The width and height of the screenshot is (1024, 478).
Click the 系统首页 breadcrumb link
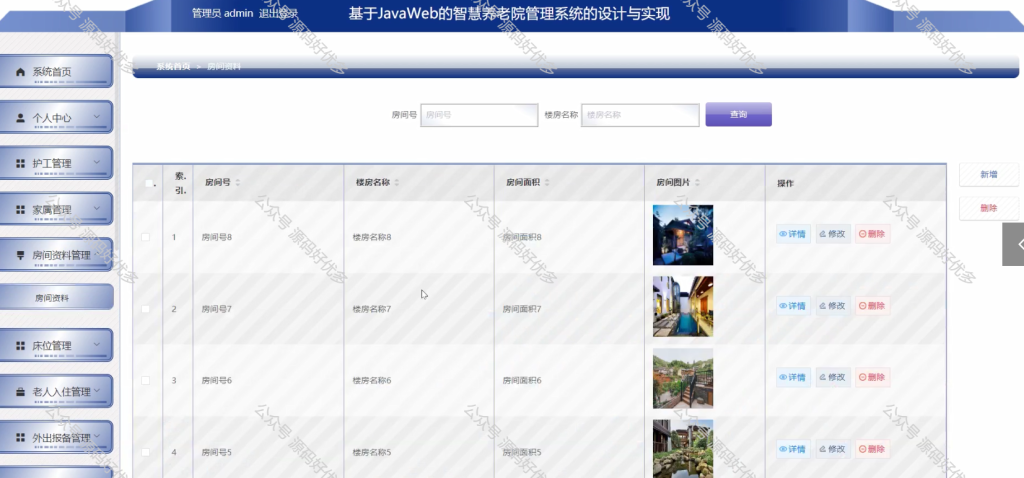pos(173,66)
